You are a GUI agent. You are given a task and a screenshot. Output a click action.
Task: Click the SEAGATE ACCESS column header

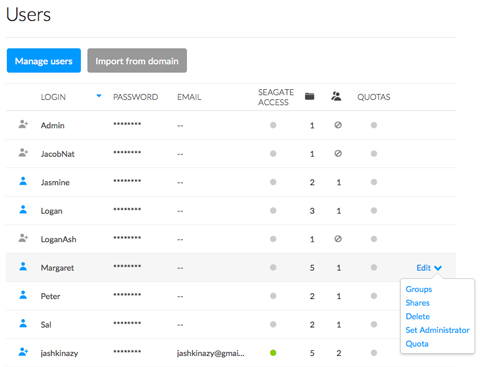pos(276,97)
